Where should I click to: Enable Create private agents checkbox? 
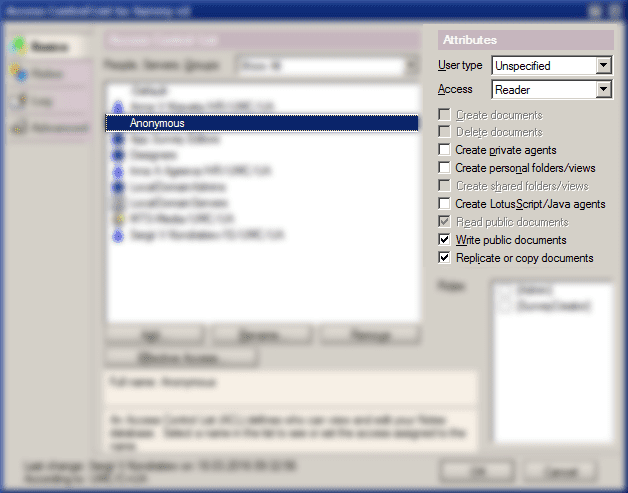[445, 150]
